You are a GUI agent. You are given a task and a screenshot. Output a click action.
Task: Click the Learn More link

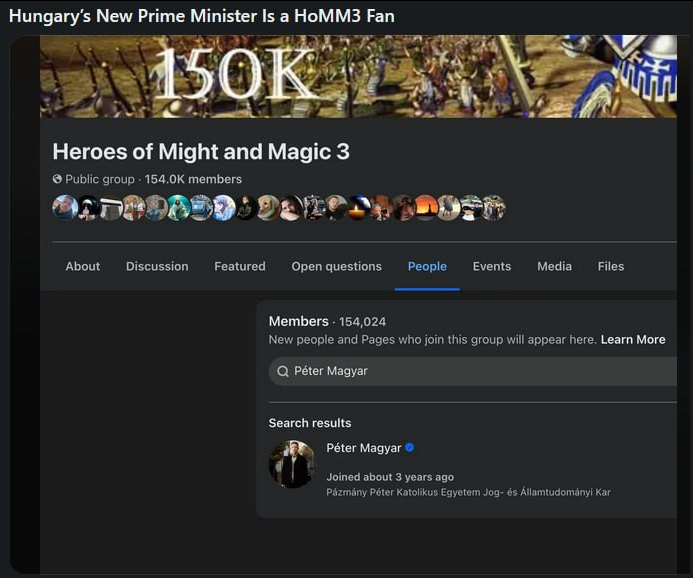(633, 339)
